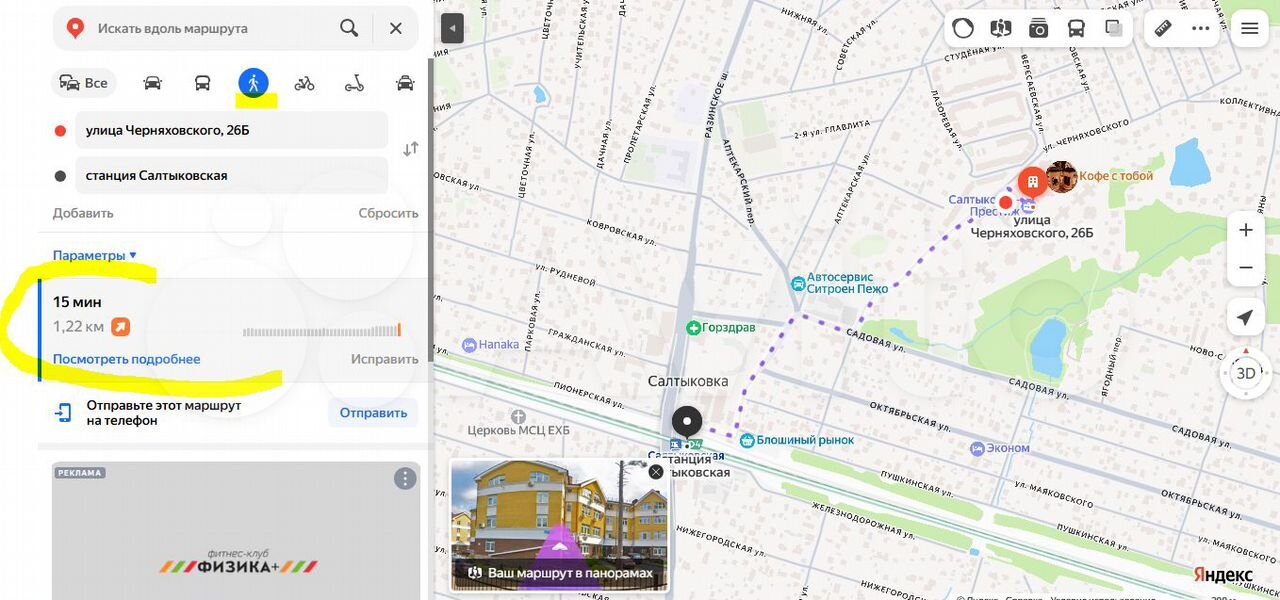Expand the Параметры route options
The width and height of the screenshot is (1280, 600).
click(94, 255)
